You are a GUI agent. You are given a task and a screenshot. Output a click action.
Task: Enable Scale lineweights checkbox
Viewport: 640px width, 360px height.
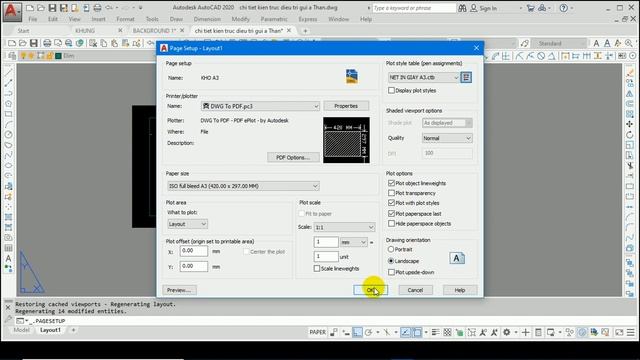point(317,268)
